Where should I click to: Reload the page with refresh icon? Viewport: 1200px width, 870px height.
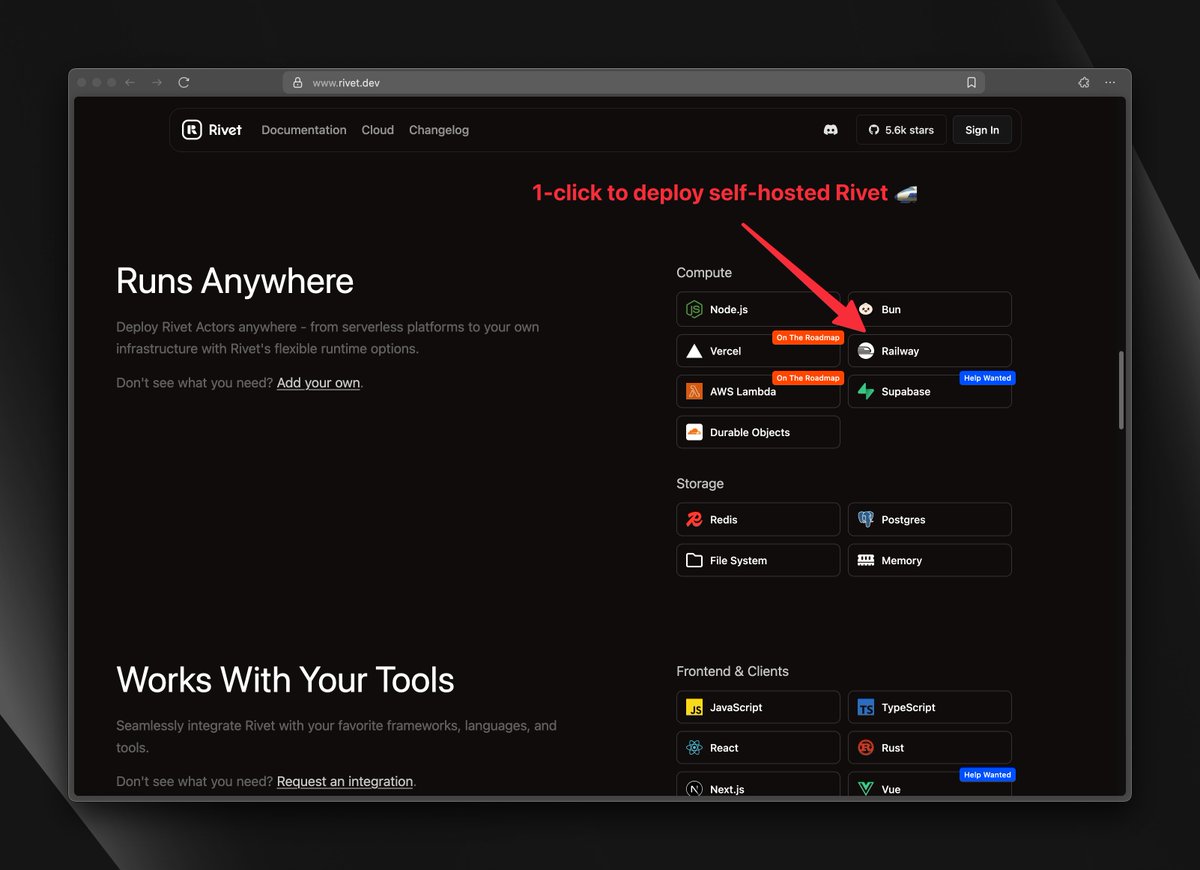(184, 83)
